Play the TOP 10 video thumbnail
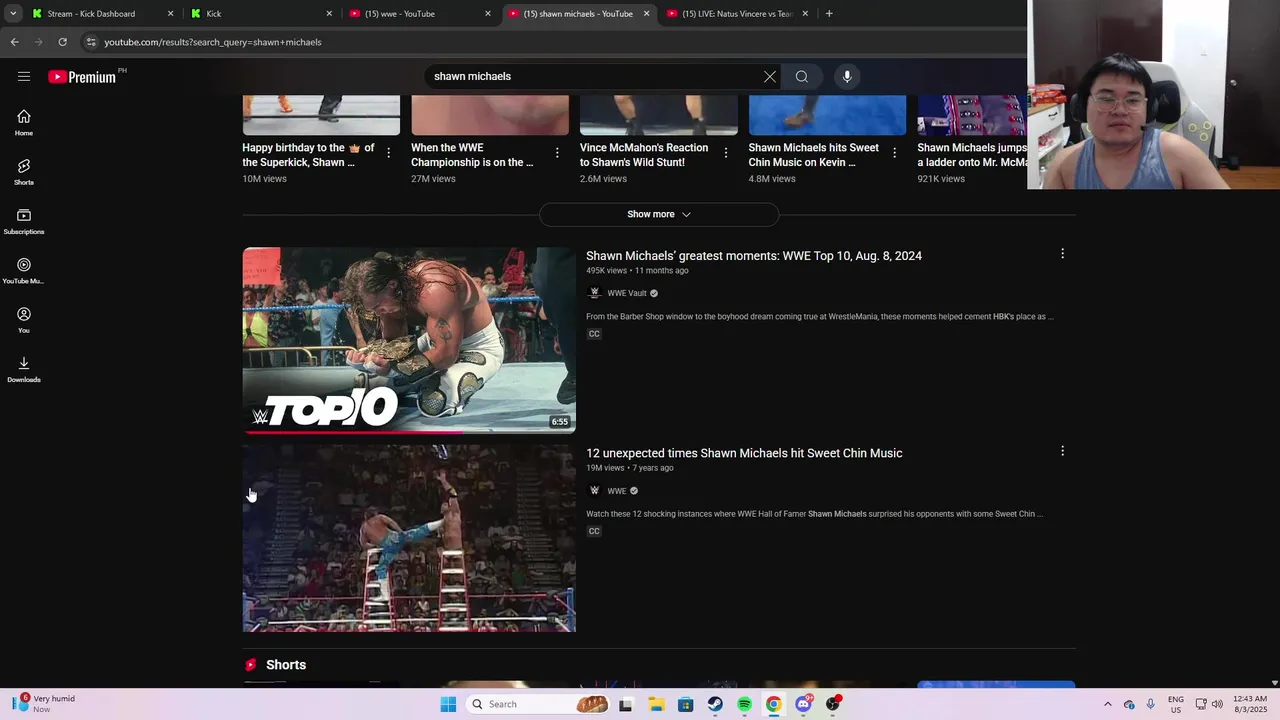This screenshot has height=720, width=1280. (409, 340)
